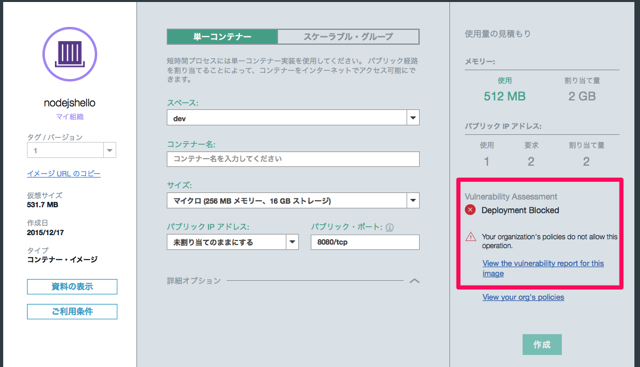
Task: Open the タグ / バージョン dropdown
Action: [x=71, y=150]
